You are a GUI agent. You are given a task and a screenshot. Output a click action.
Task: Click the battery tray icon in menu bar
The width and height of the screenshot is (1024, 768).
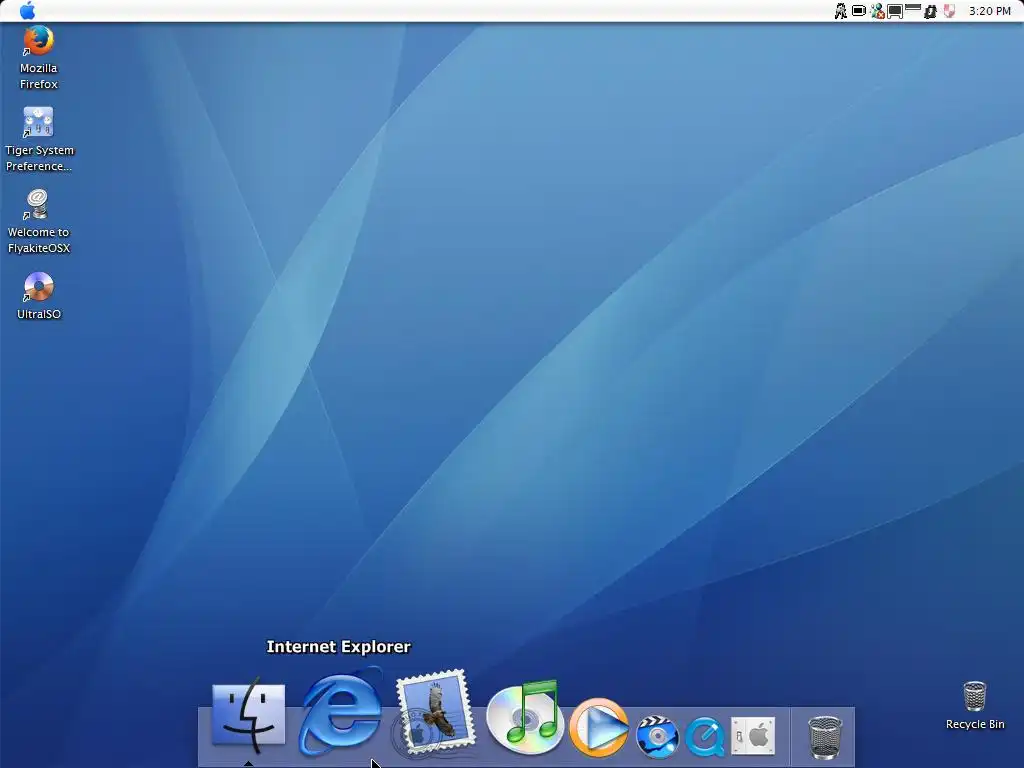859,10
